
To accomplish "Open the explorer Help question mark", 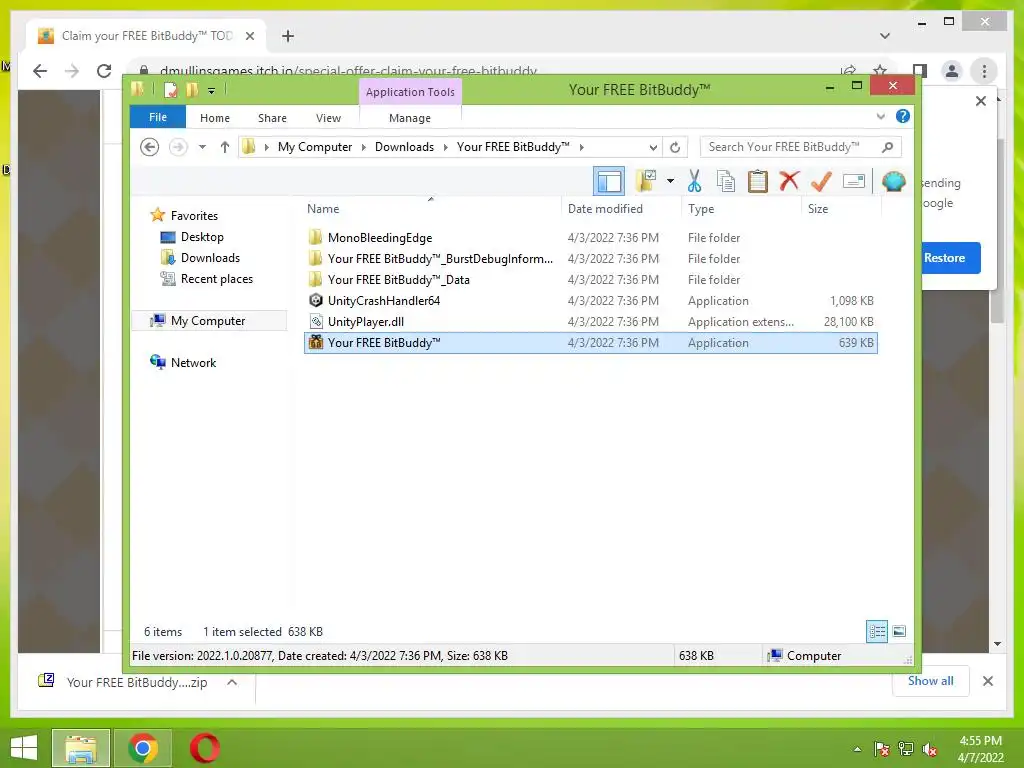I will click(903, 116).
